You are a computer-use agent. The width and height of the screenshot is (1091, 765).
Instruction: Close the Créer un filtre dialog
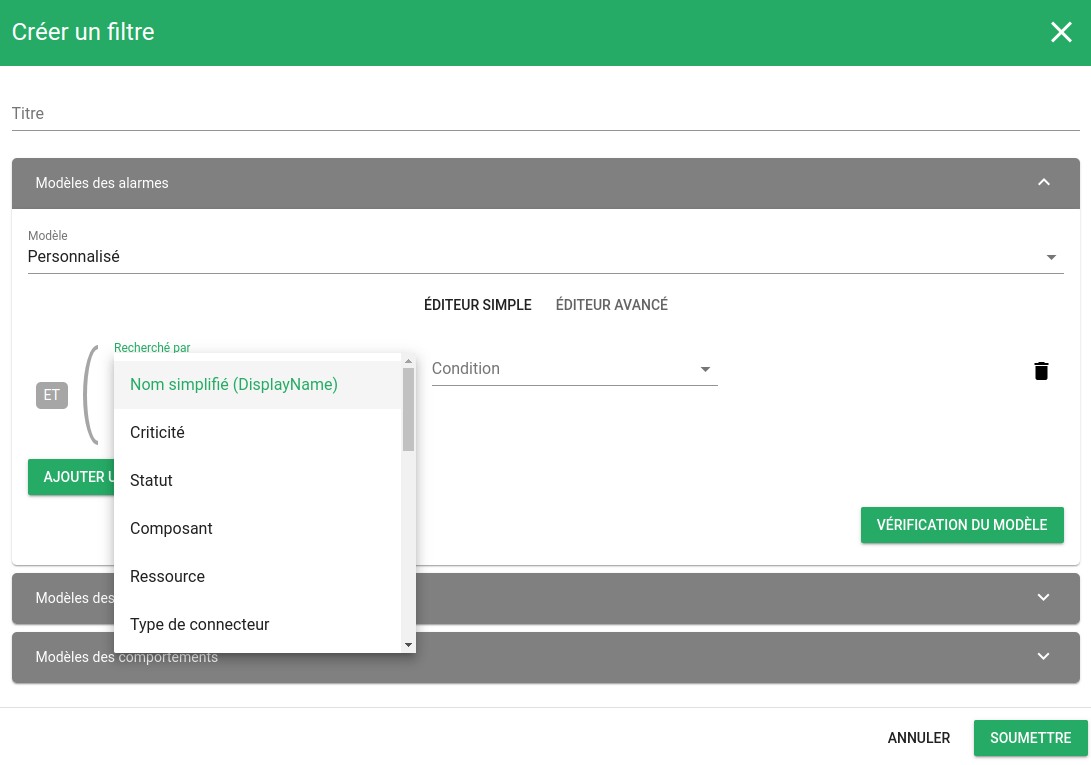coord(1061,32)
